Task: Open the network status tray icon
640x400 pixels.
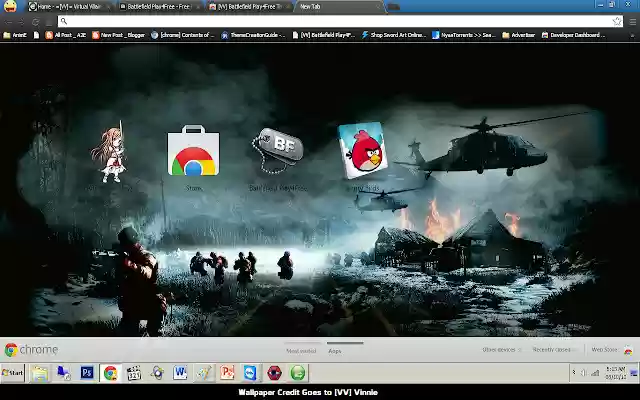Action: coord(595,373)
